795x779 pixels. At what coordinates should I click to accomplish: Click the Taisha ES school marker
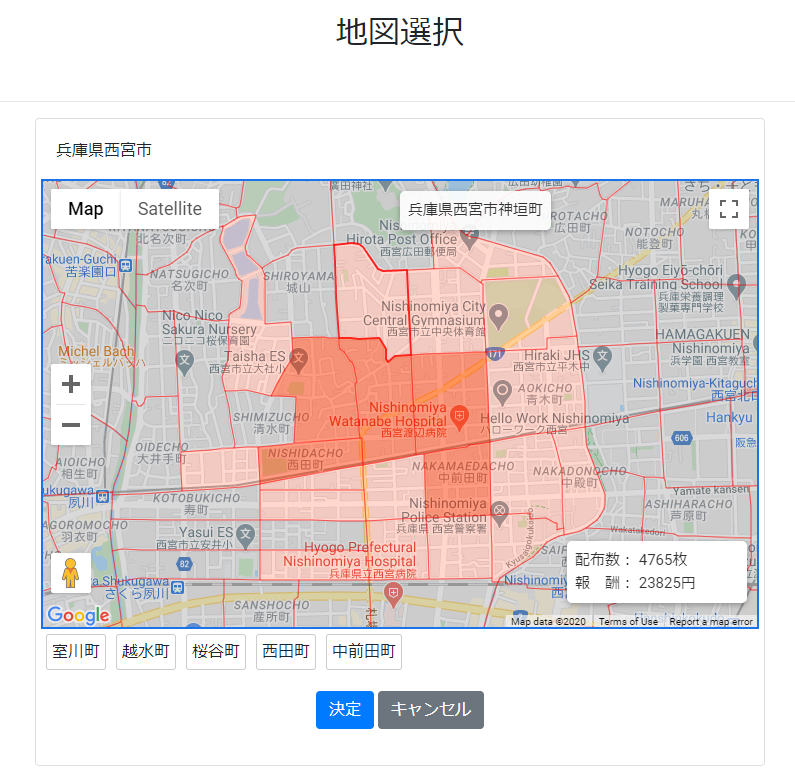click(x=299, y=356)
